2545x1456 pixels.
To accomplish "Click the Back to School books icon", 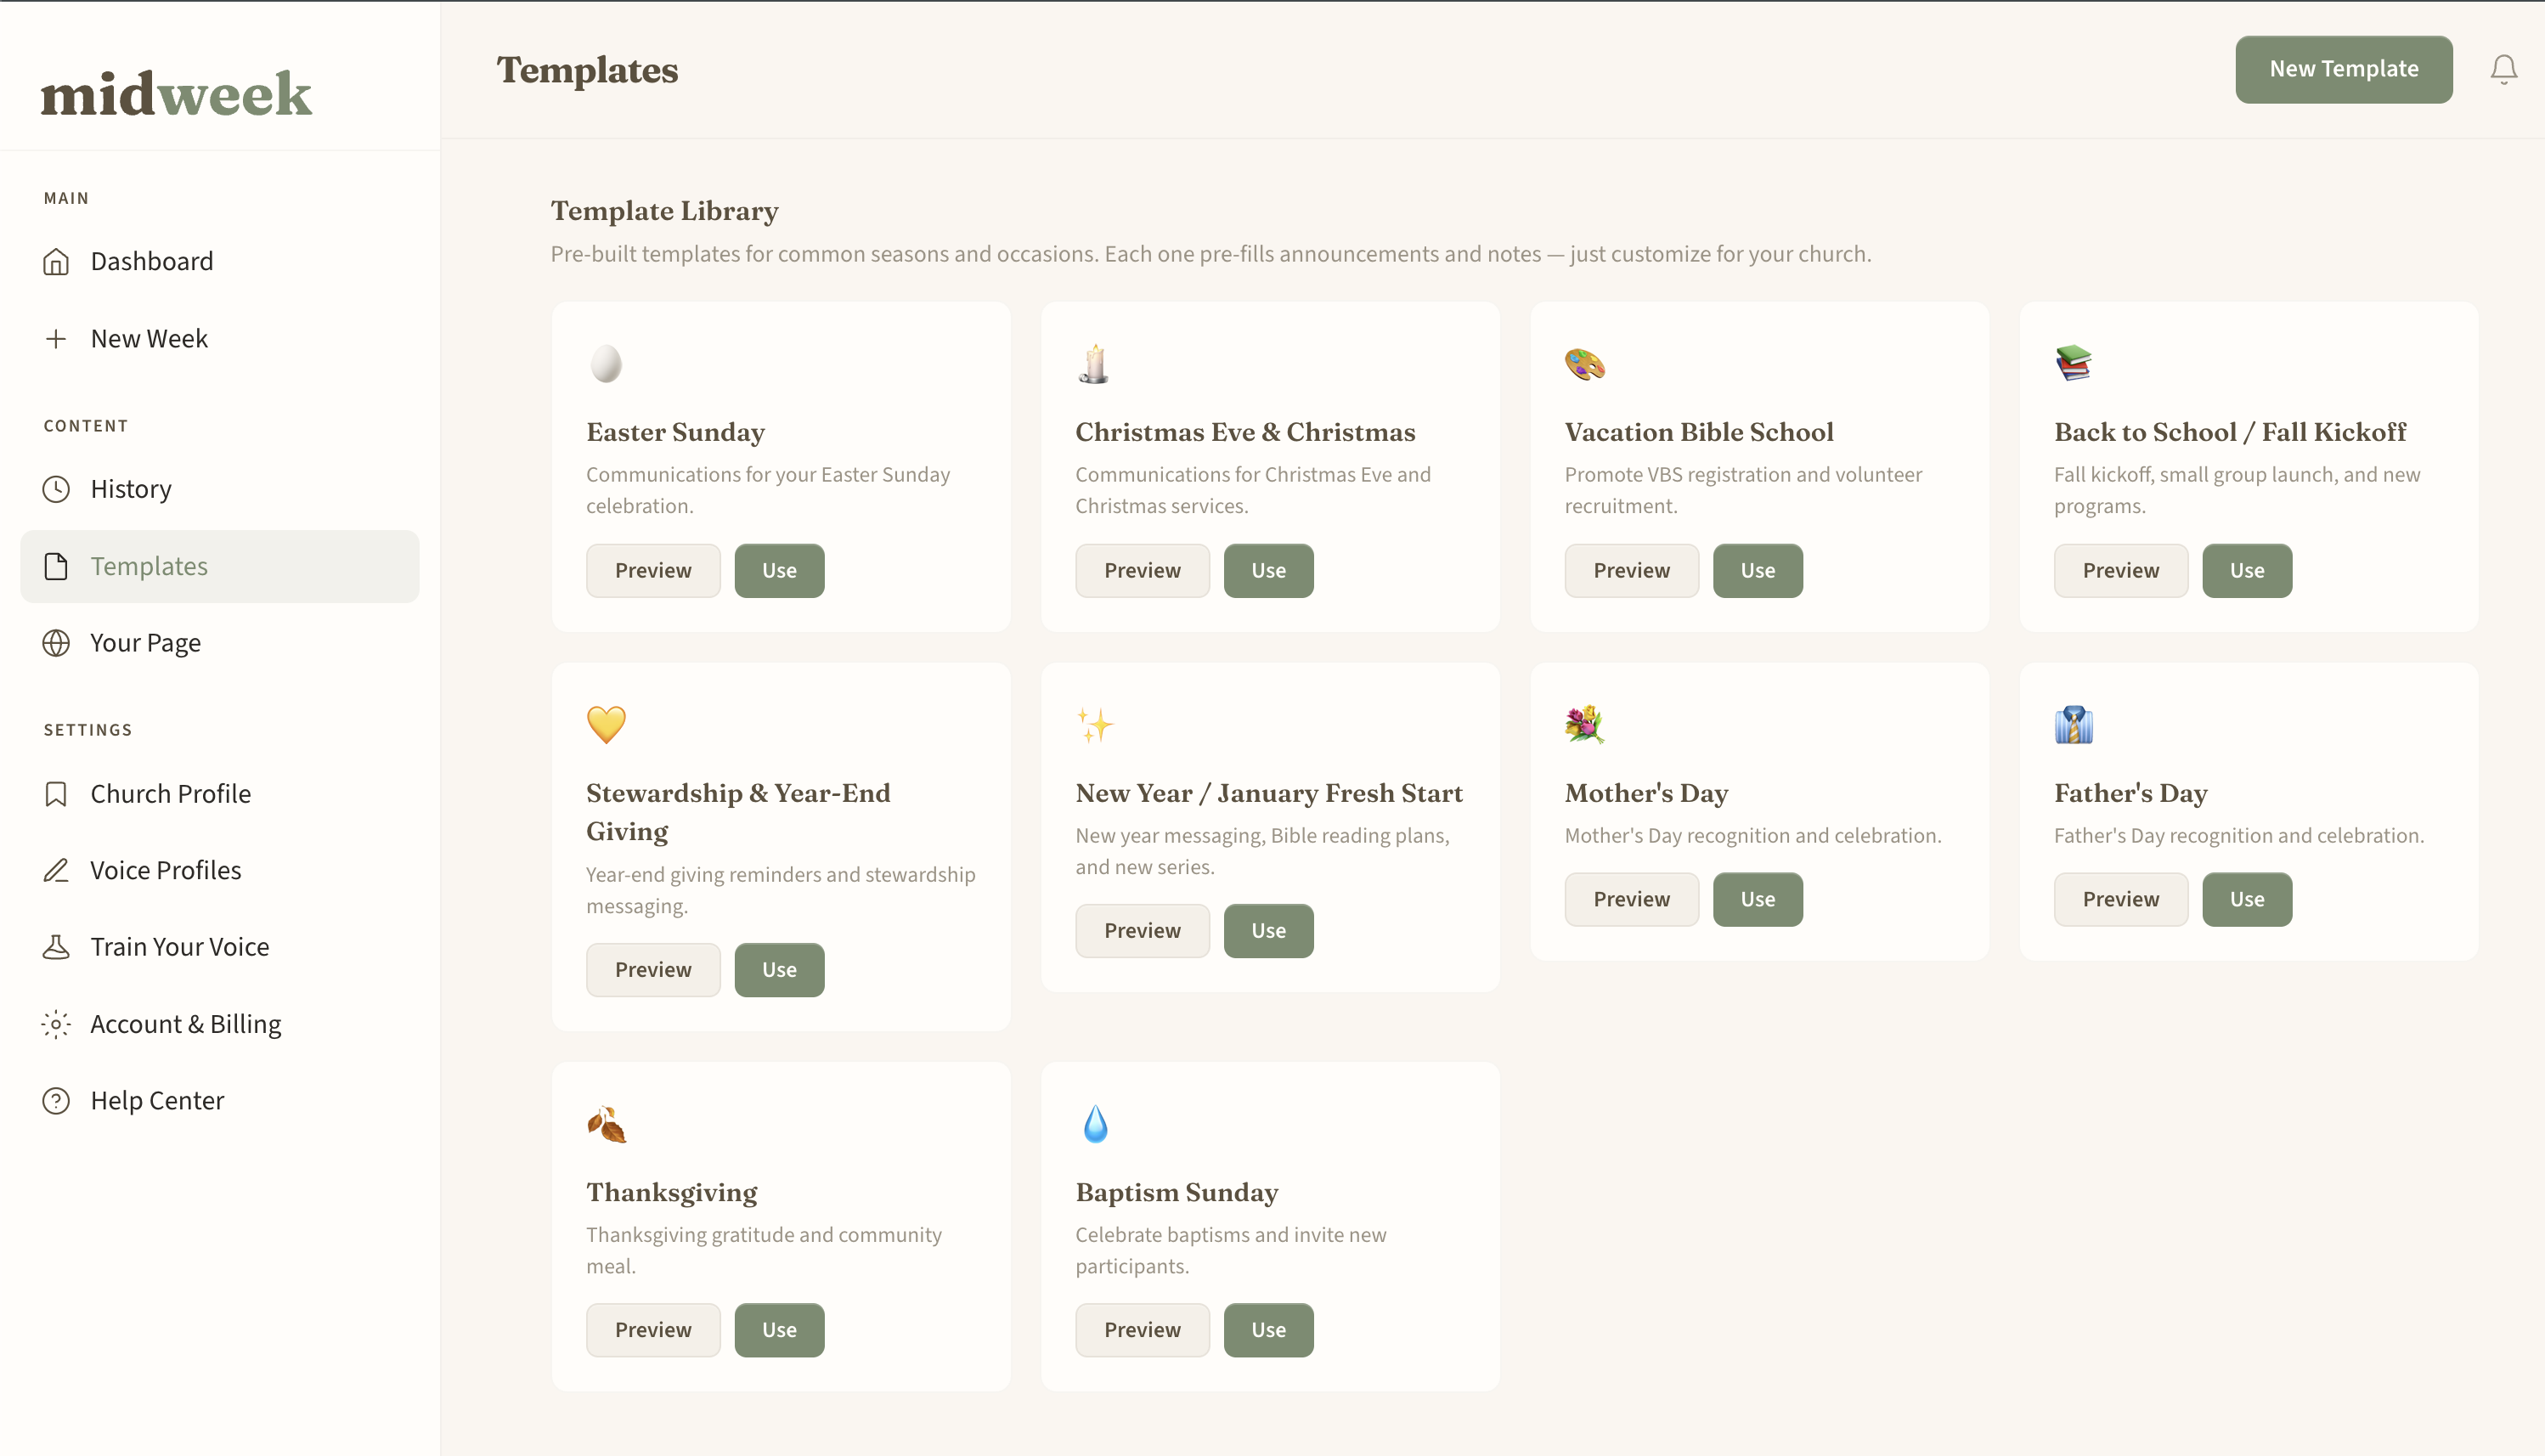I will 2073,363.
